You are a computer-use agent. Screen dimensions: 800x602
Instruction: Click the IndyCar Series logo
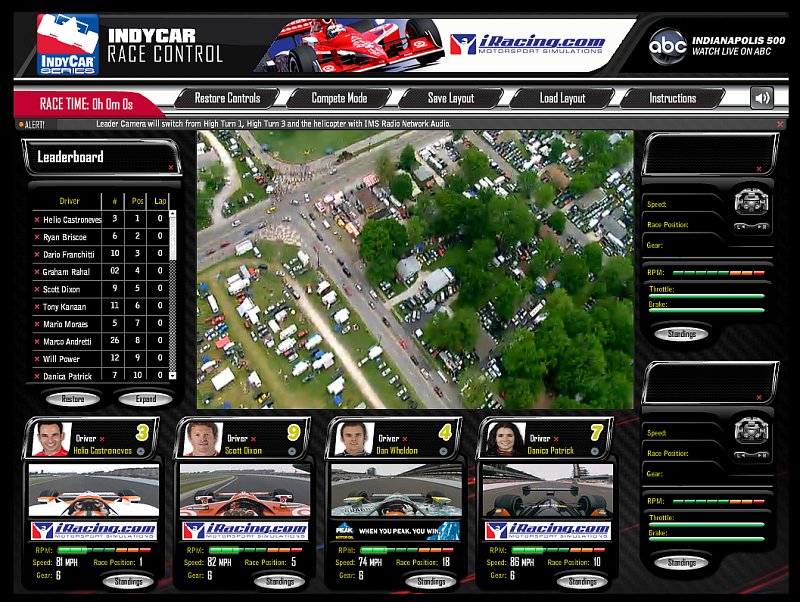point(67,44)
